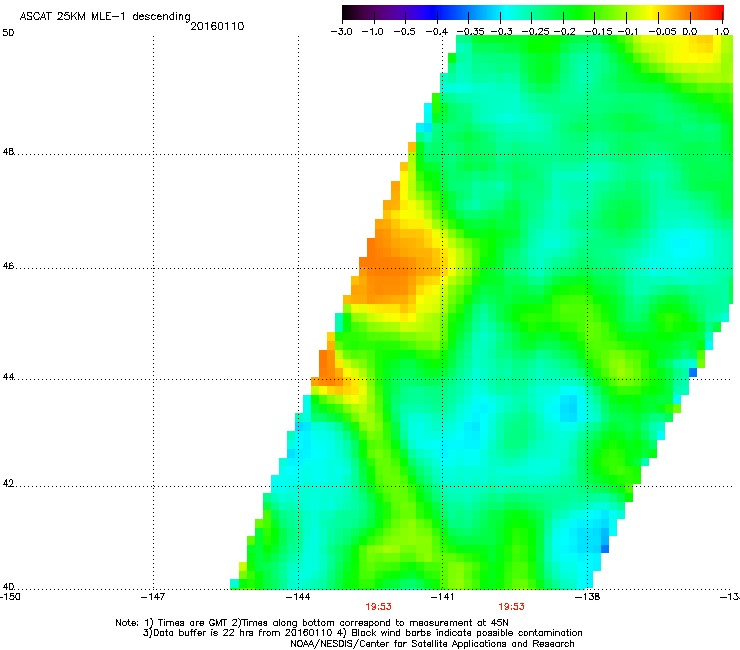
Task: Click latitude label 46
Action: click(8, 266)
